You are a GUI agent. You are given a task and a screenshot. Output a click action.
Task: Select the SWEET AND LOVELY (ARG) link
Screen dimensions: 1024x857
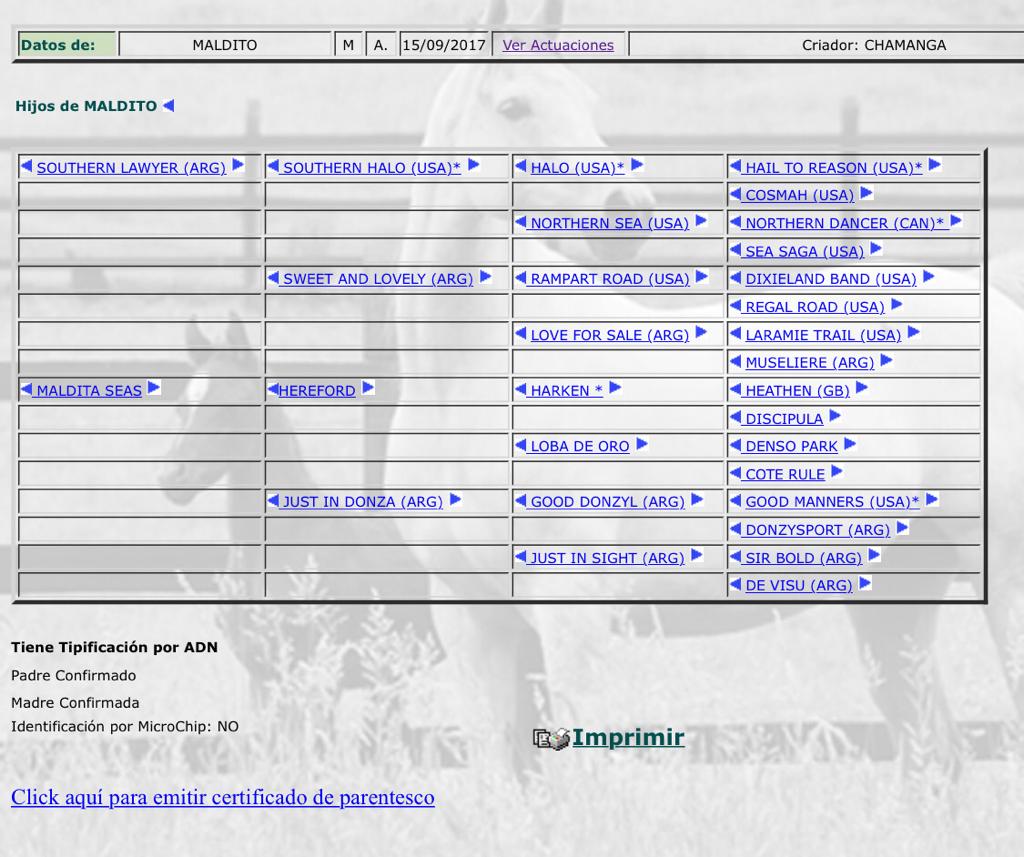(x=377, y=279)
